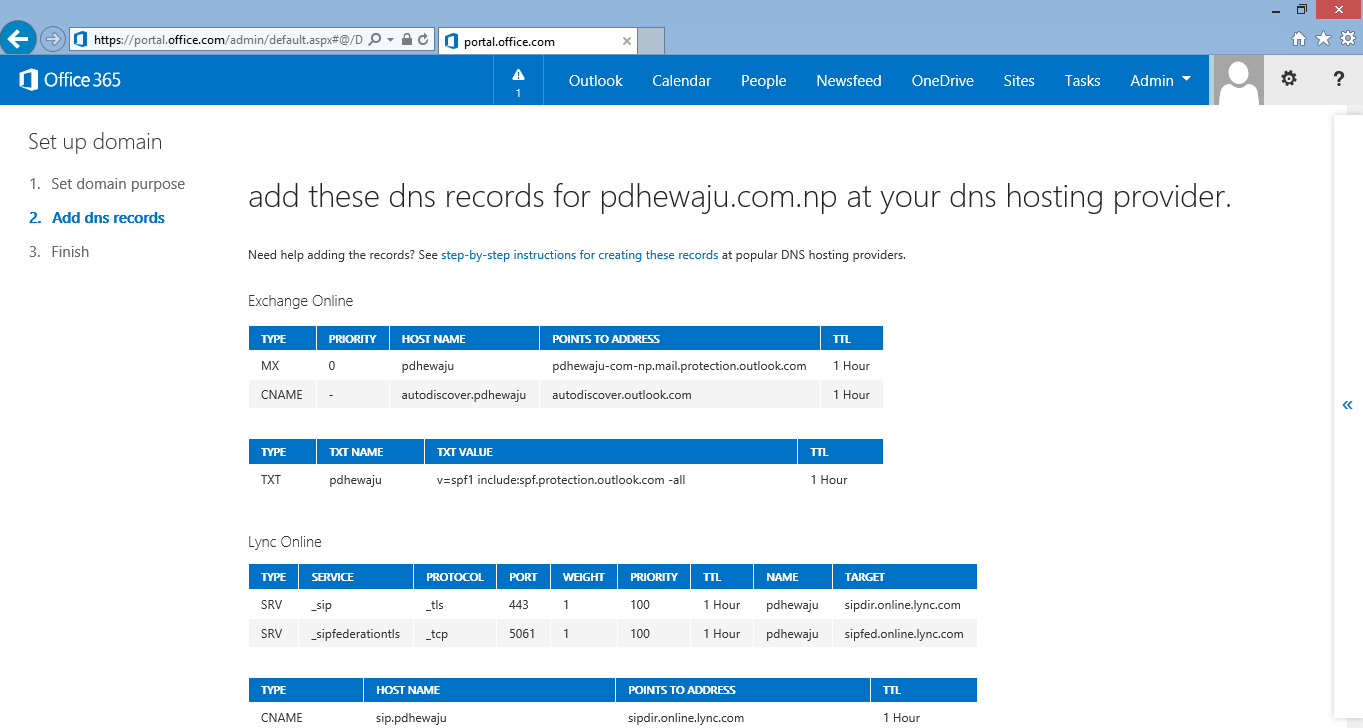Close the portal.office.com tab
Image resolution: width=1363 pixels, height=728 pixels.
(627, 41)
